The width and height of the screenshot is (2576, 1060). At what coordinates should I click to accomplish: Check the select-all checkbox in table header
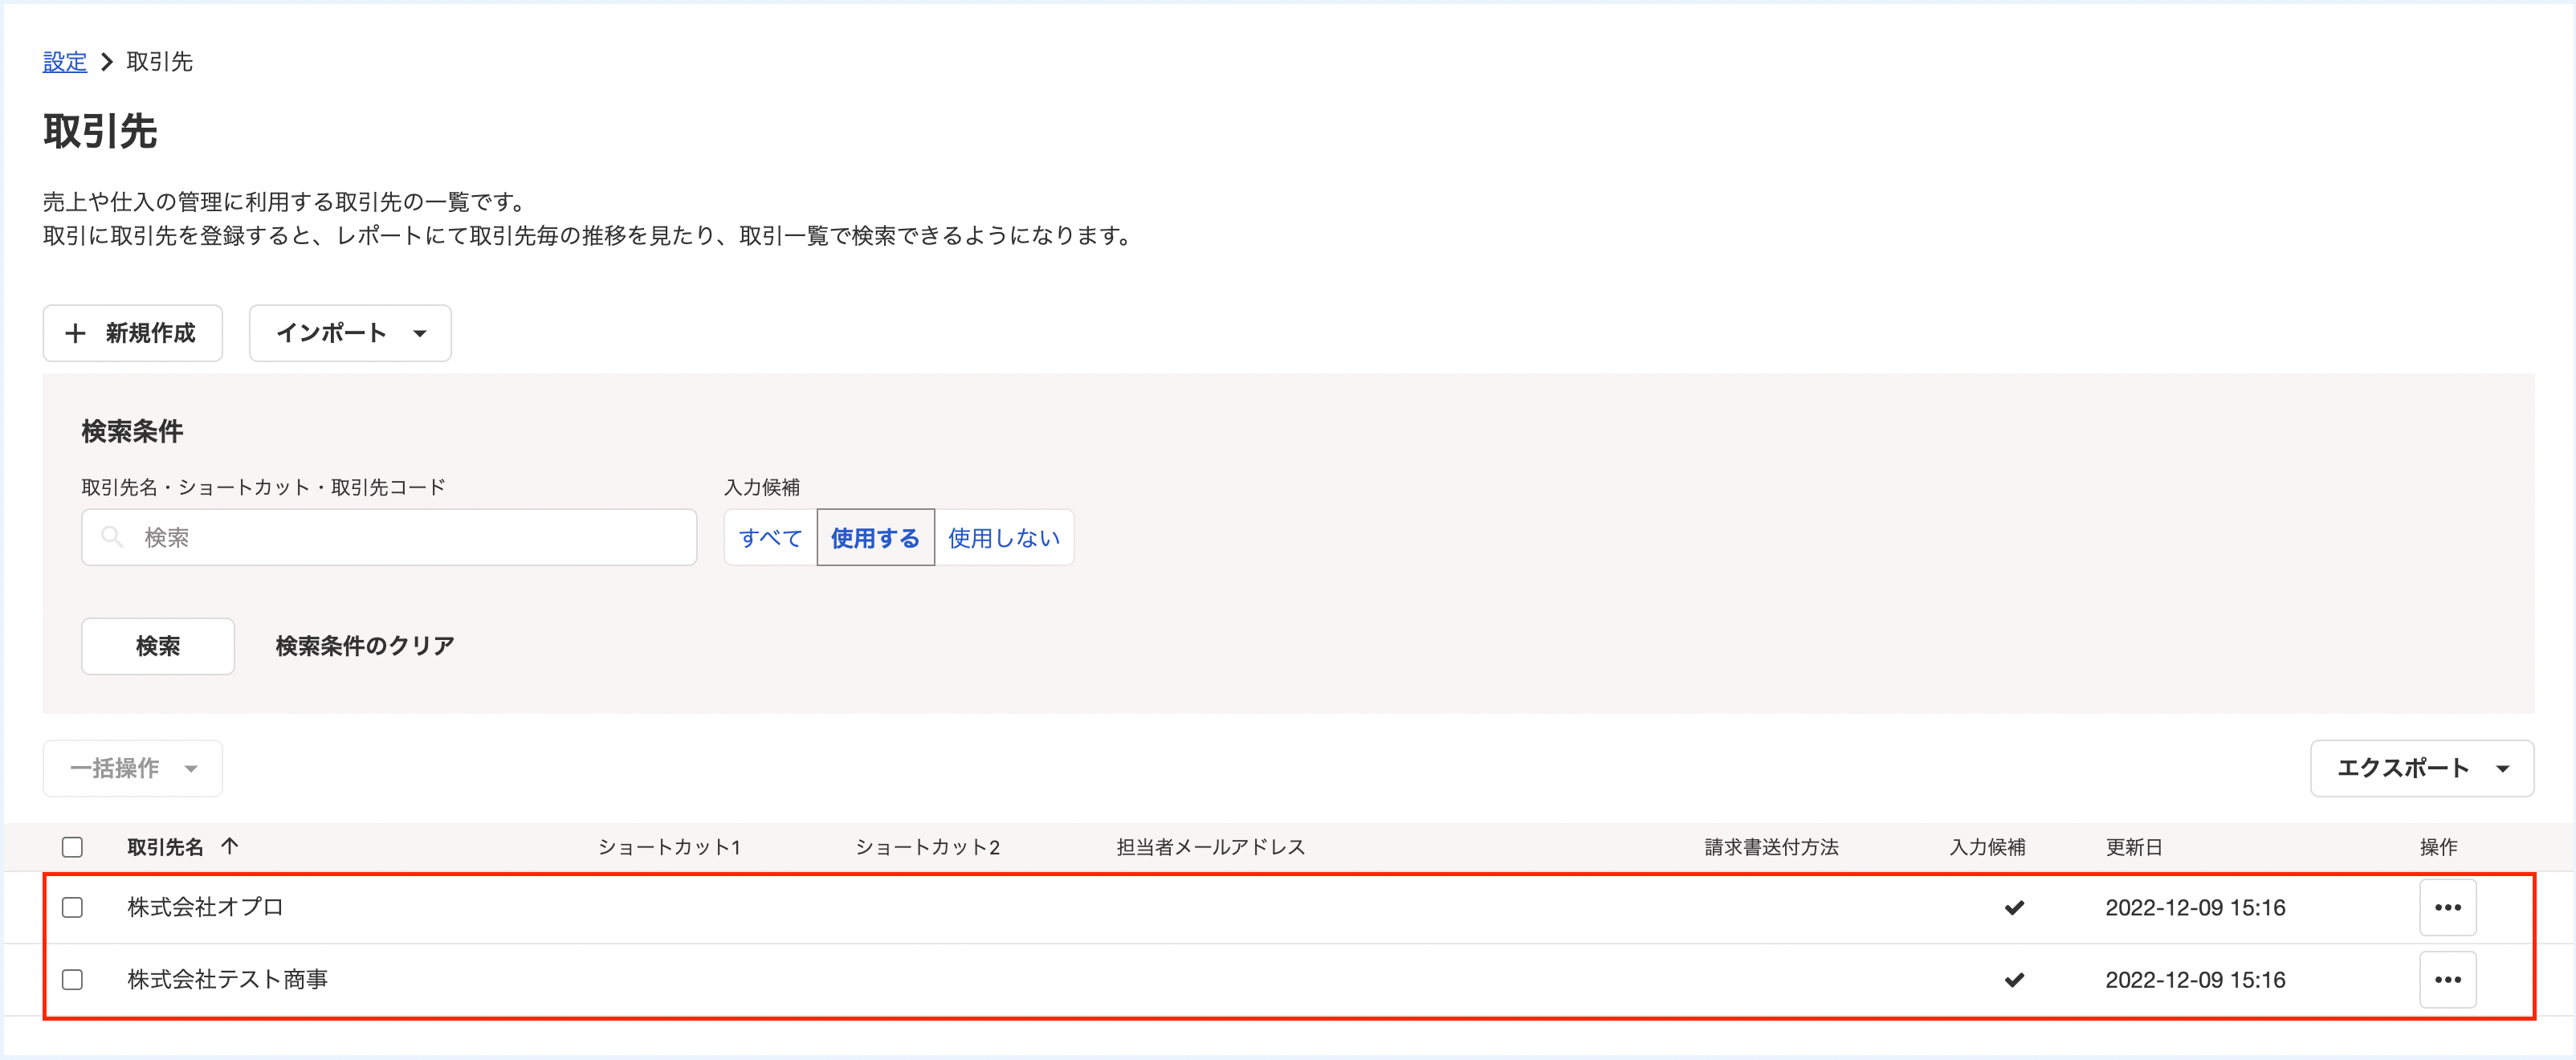click(x=72, y=847)
